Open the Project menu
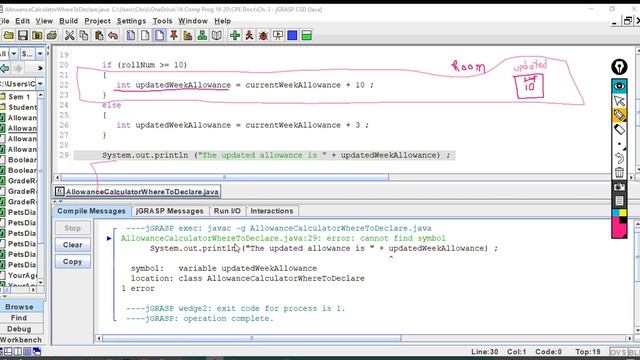The width and height of the screenshot is (640, 360). point(97,21)
